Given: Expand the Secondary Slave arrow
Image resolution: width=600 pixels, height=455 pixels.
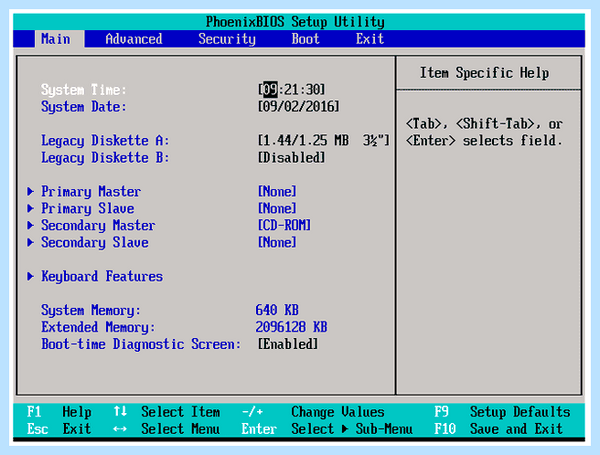Looking at the screenshot, I should (x=31, y=242).
